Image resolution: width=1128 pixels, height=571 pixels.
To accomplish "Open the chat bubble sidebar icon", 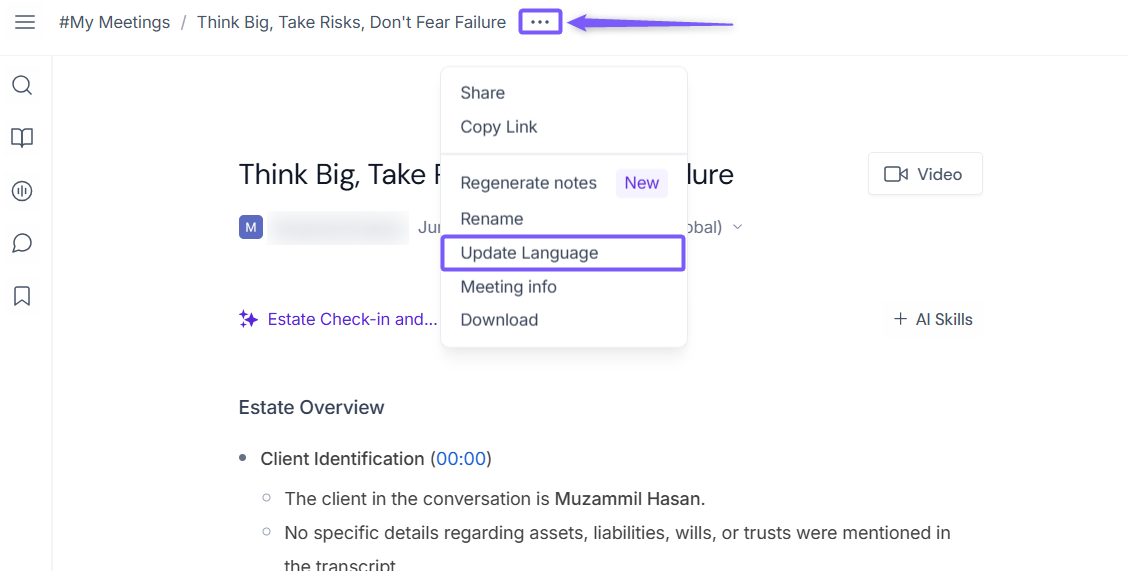I will [22, 243].
